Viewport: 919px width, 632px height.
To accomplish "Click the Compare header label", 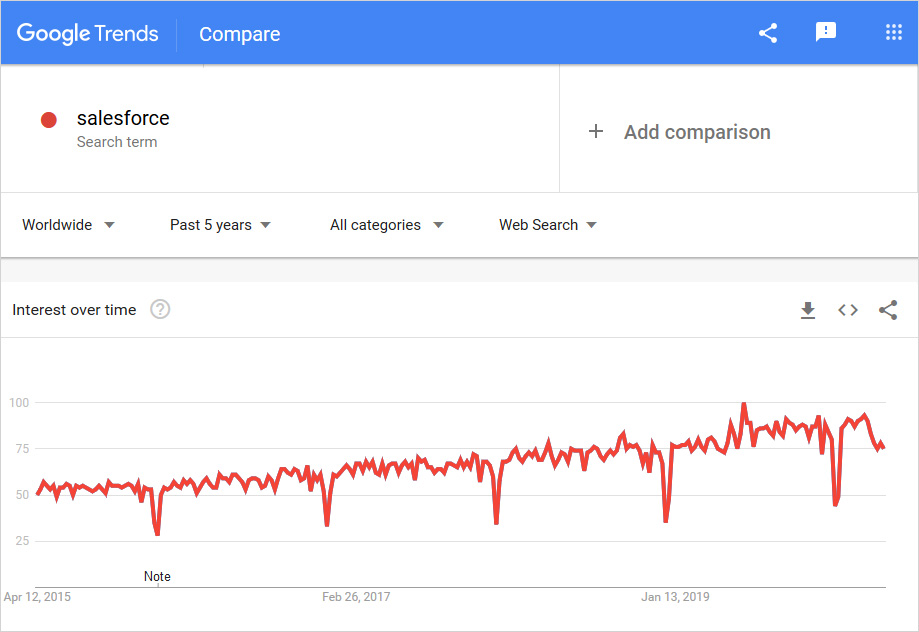I will click(x=239, y=34).
